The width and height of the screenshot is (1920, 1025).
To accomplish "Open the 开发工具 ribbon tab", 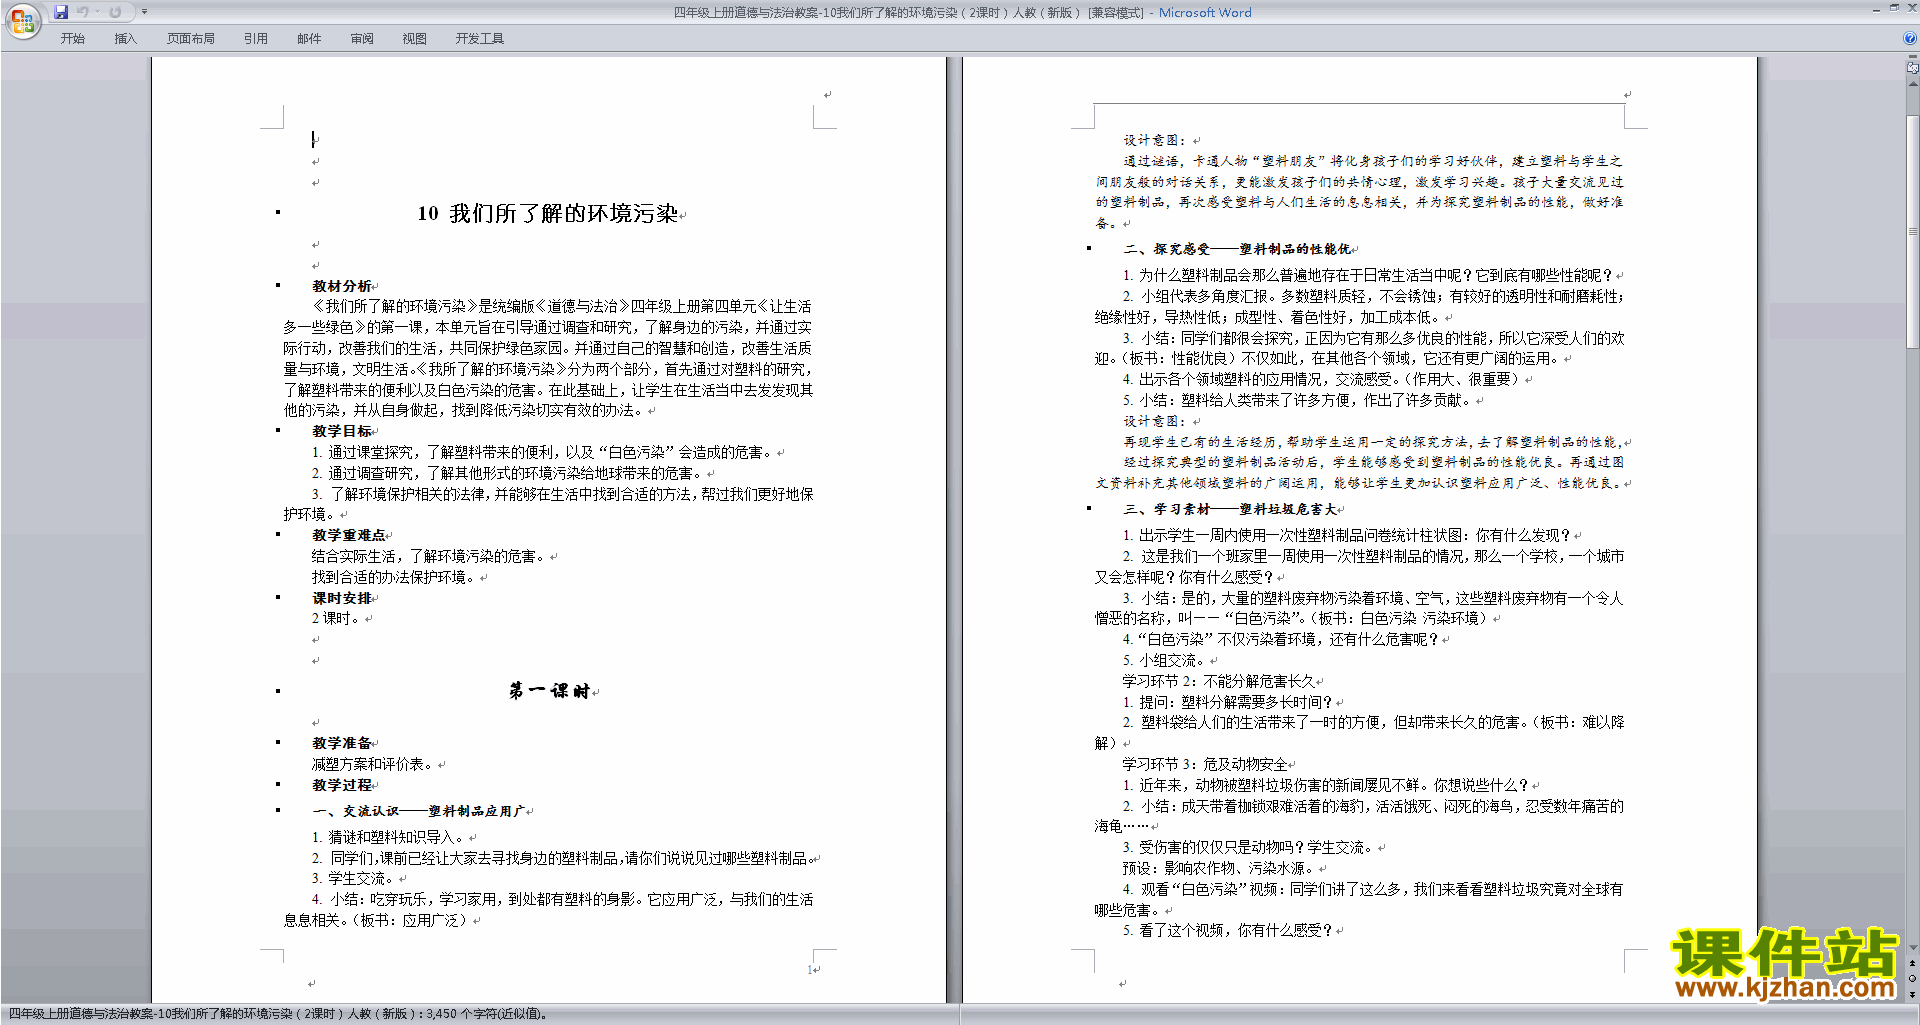I will [480, 39].
